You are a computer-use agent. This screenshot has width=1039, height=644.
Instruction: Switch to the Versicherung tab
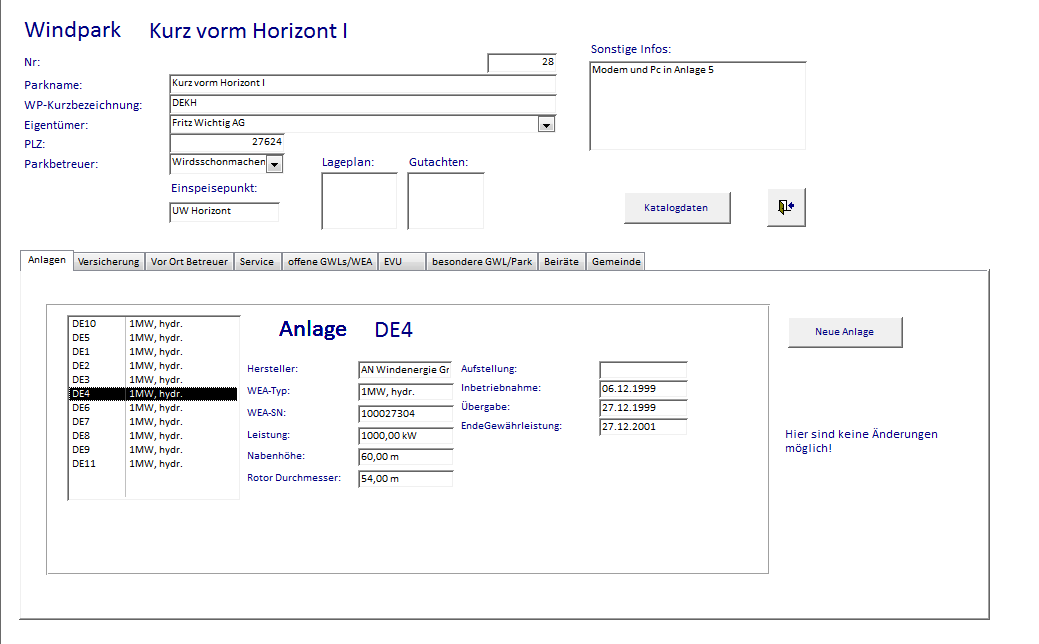click(109, 262)
